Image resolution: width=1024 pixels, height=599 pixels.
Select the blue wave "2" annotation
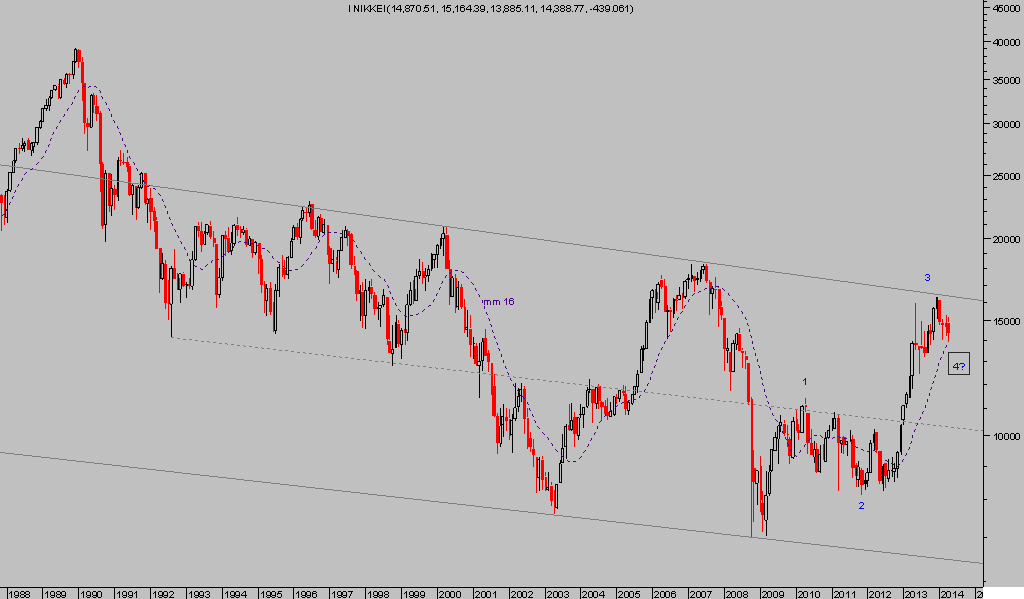[861, 505]
